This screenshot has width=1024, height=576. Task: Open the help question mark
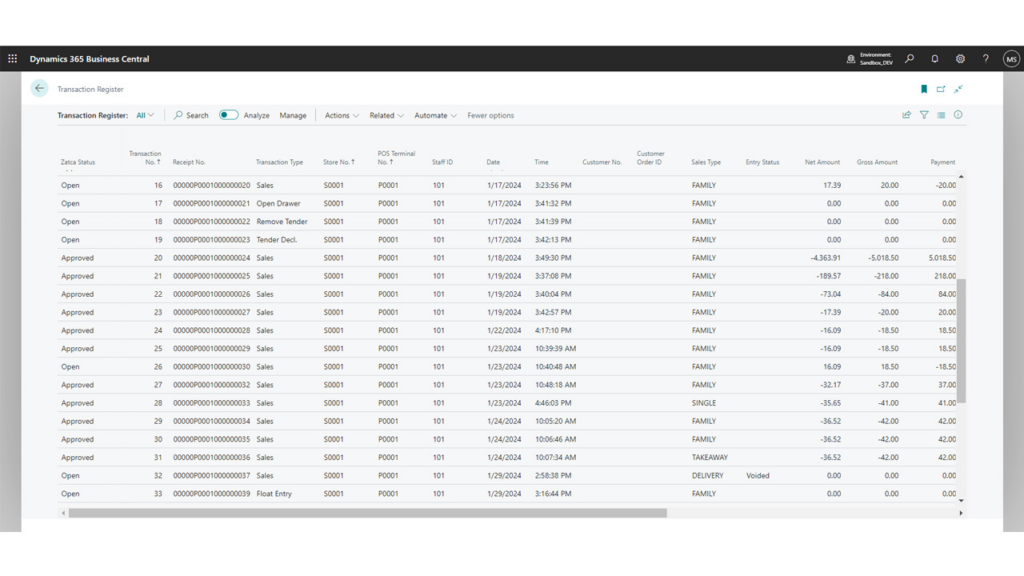[985, 59]
